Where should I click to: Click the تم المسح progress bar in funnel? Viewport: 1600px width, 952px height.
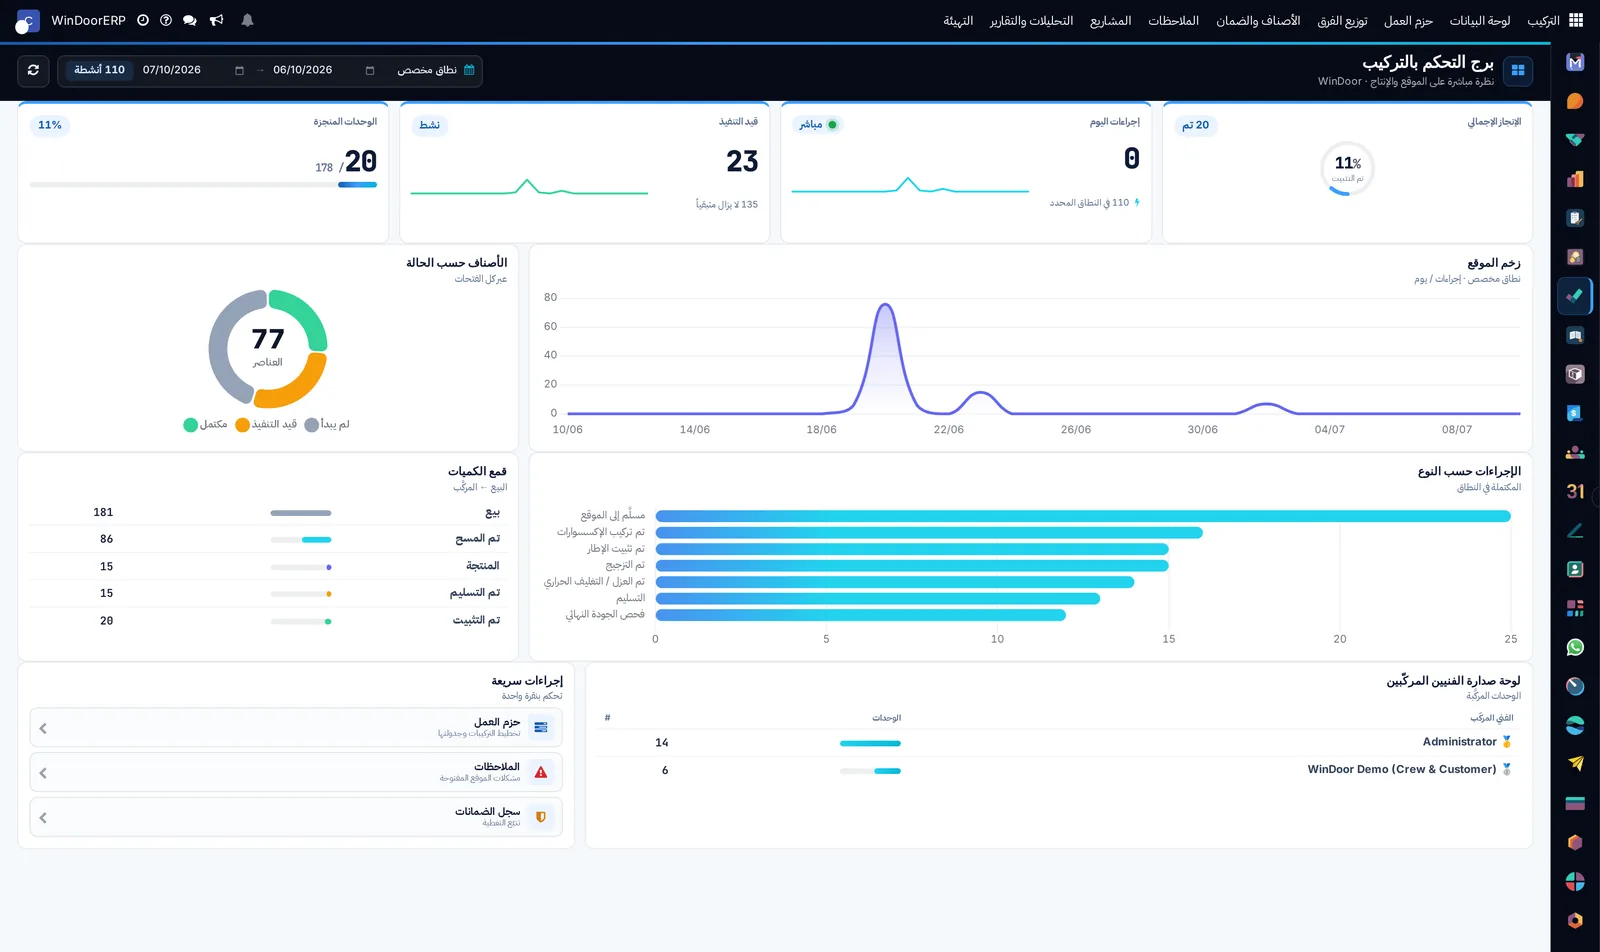(301, 539)
